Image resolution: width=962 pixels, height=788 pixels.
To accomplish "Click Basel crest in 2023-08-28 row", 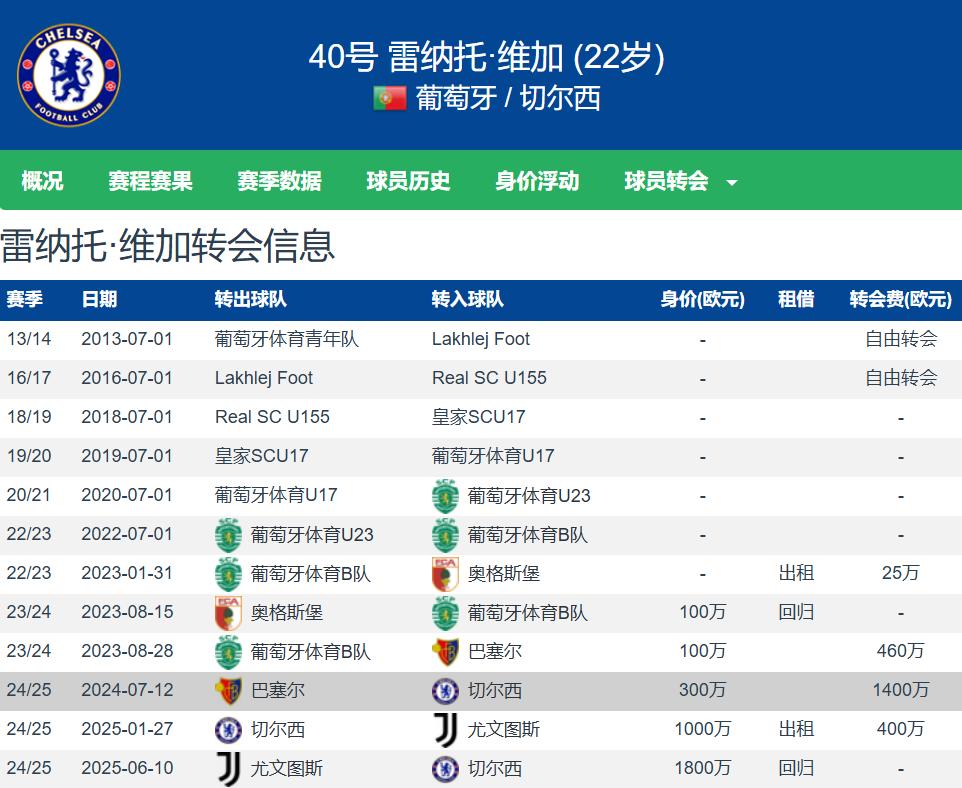I will tap(445, 652).
